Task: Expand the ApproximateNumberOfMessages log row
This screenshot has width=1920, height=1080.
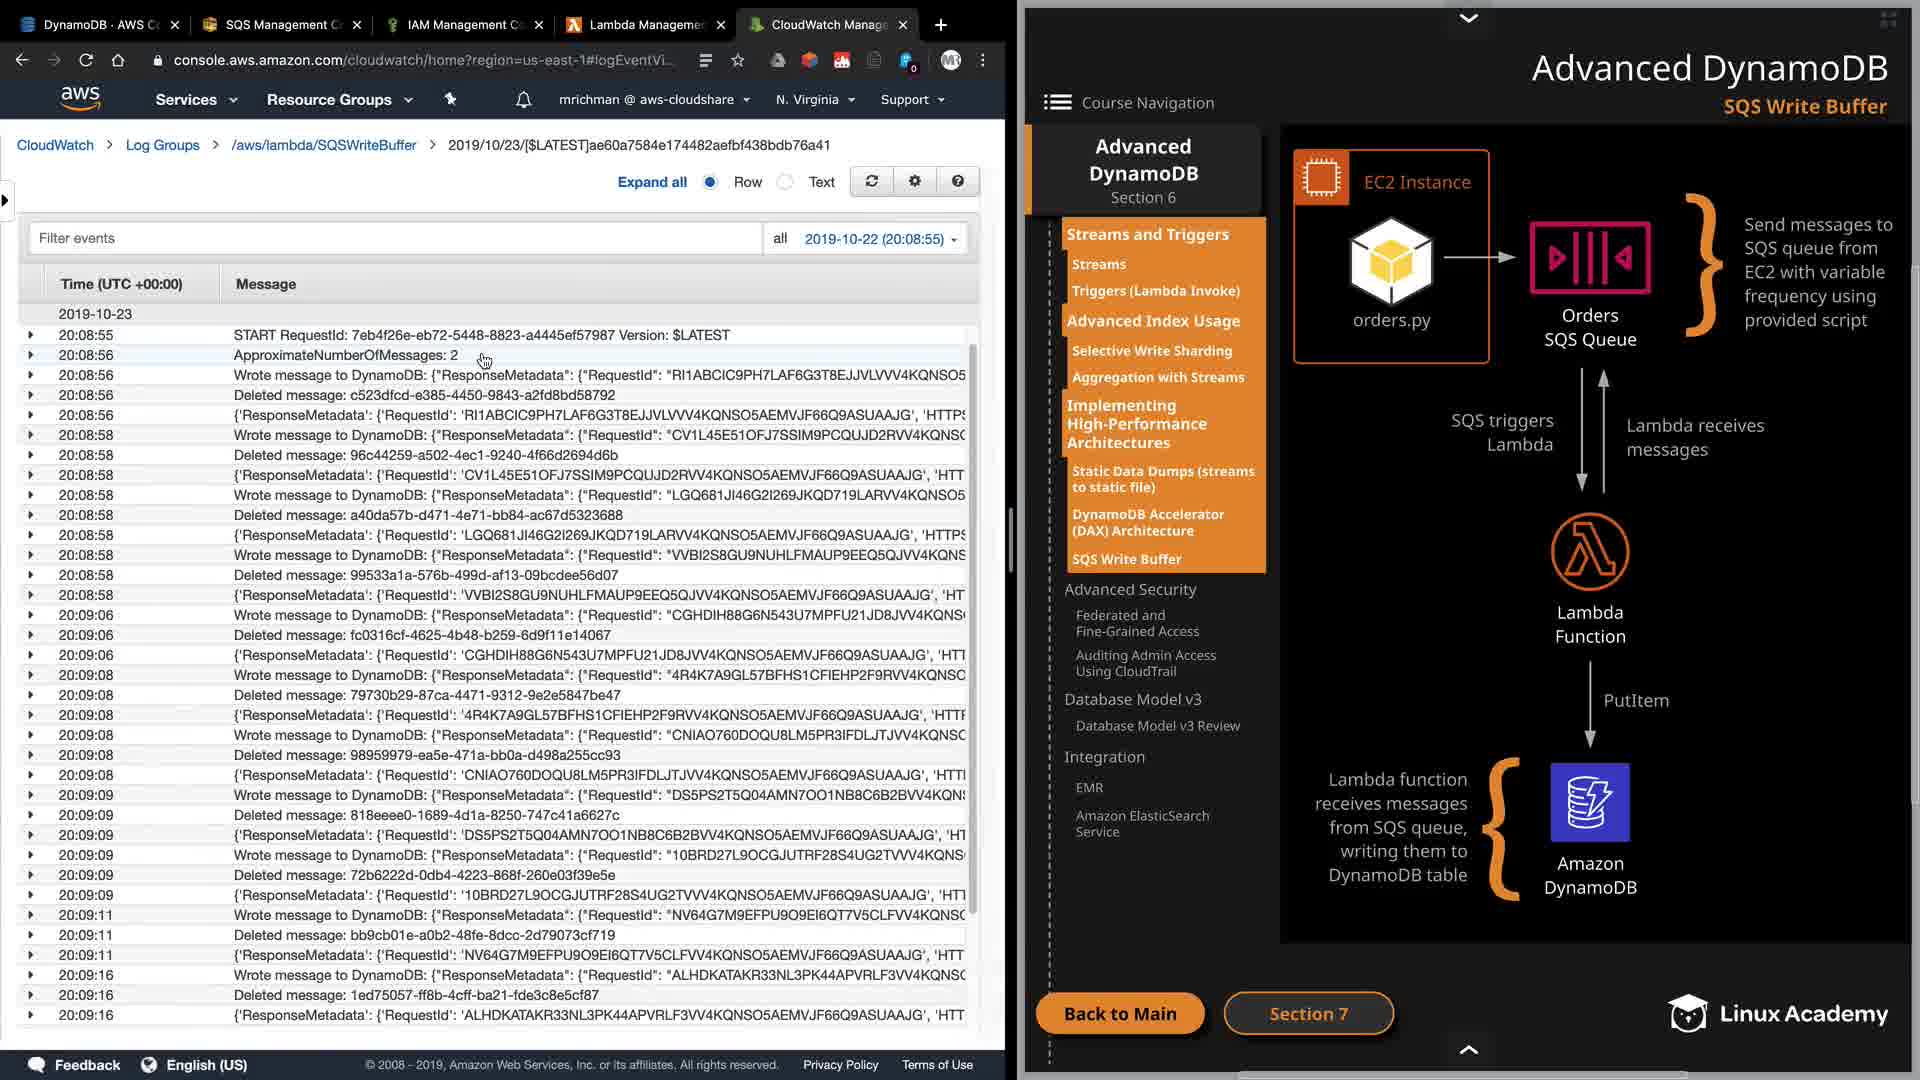Action: 30,355
